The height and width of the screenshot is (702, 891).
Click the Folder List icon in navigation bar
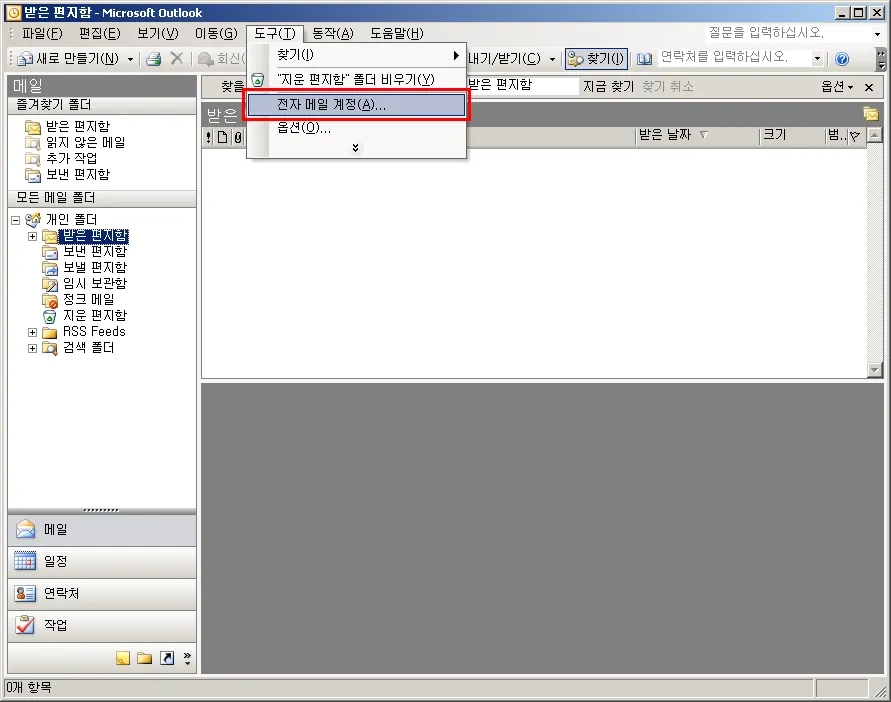[x=144, y=658]
